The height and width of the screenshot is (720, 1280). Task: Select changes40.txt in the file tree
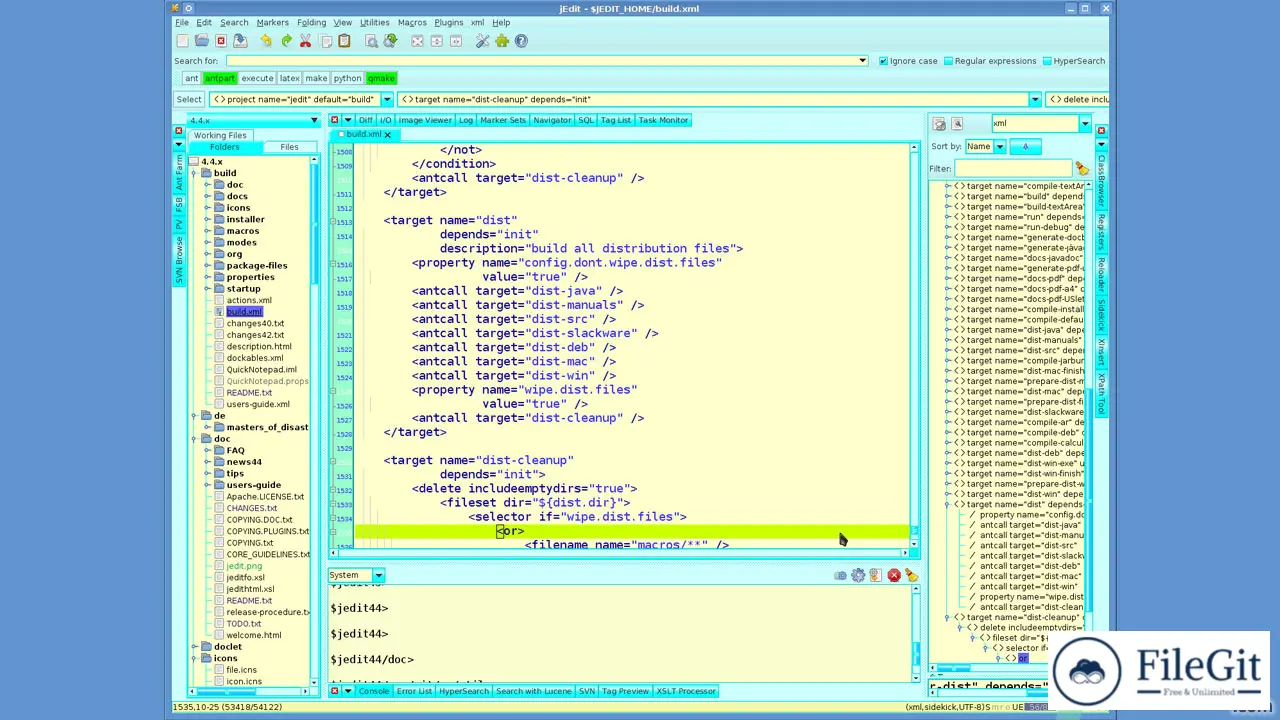(255, 323)
